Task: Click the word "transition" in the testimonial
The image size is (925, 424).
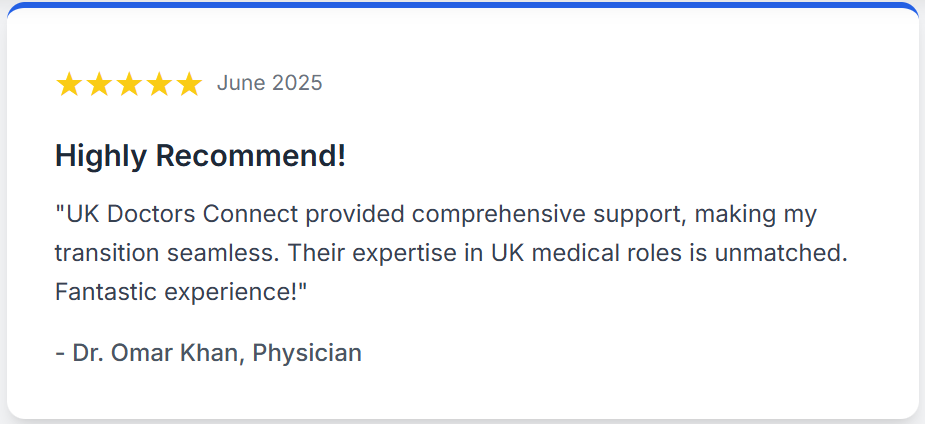Action: point(98,253)
